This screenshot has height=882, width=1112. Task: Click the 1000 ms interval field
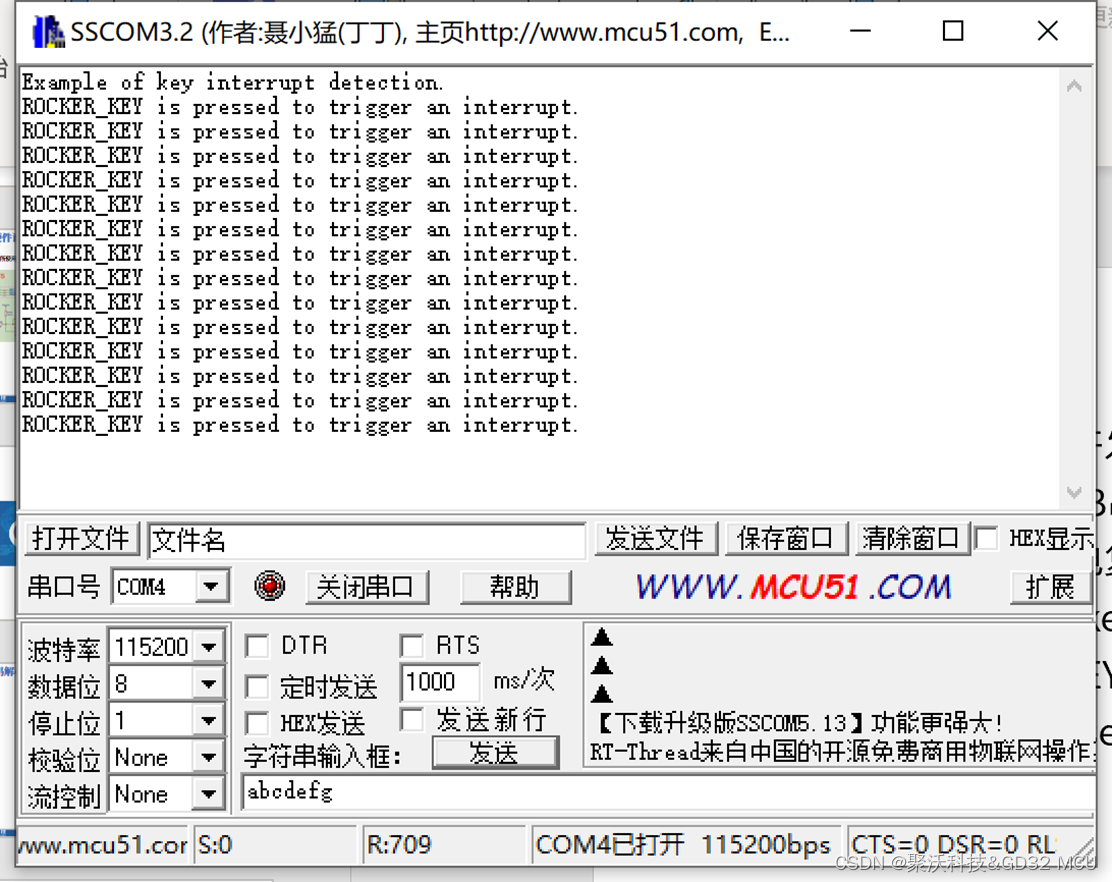(x=440, y=681)
